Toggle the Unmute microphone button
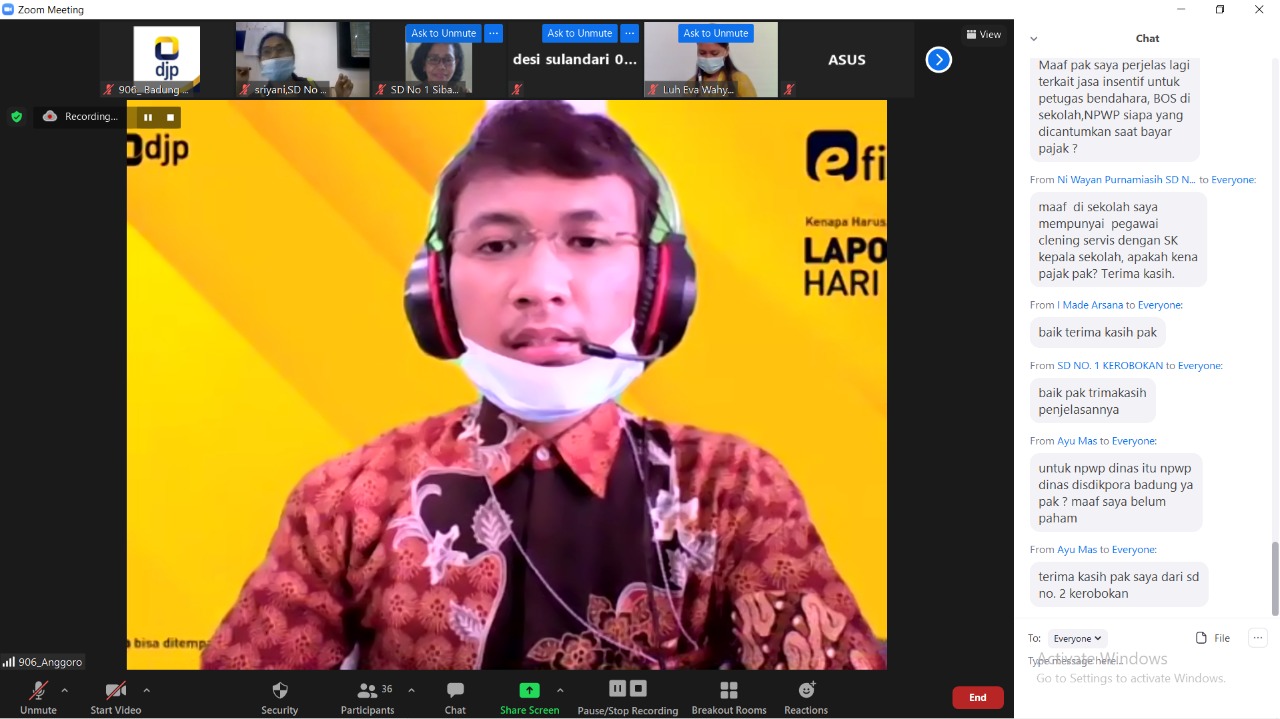This screenshot has height=719, width=1280. tap(38, 691)
